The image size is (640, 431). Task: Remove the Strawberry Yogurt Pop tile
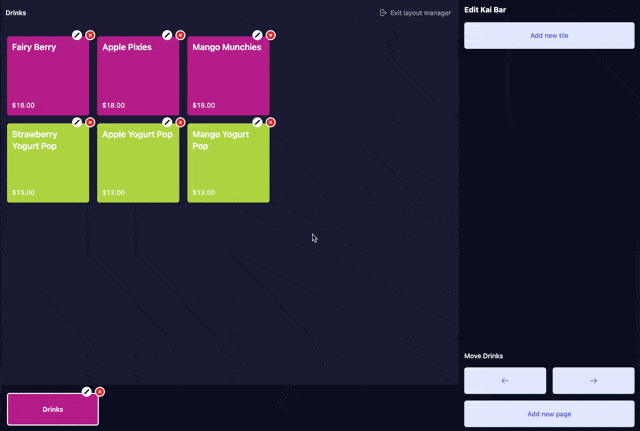pyautogui.click(x=90, y=122)
